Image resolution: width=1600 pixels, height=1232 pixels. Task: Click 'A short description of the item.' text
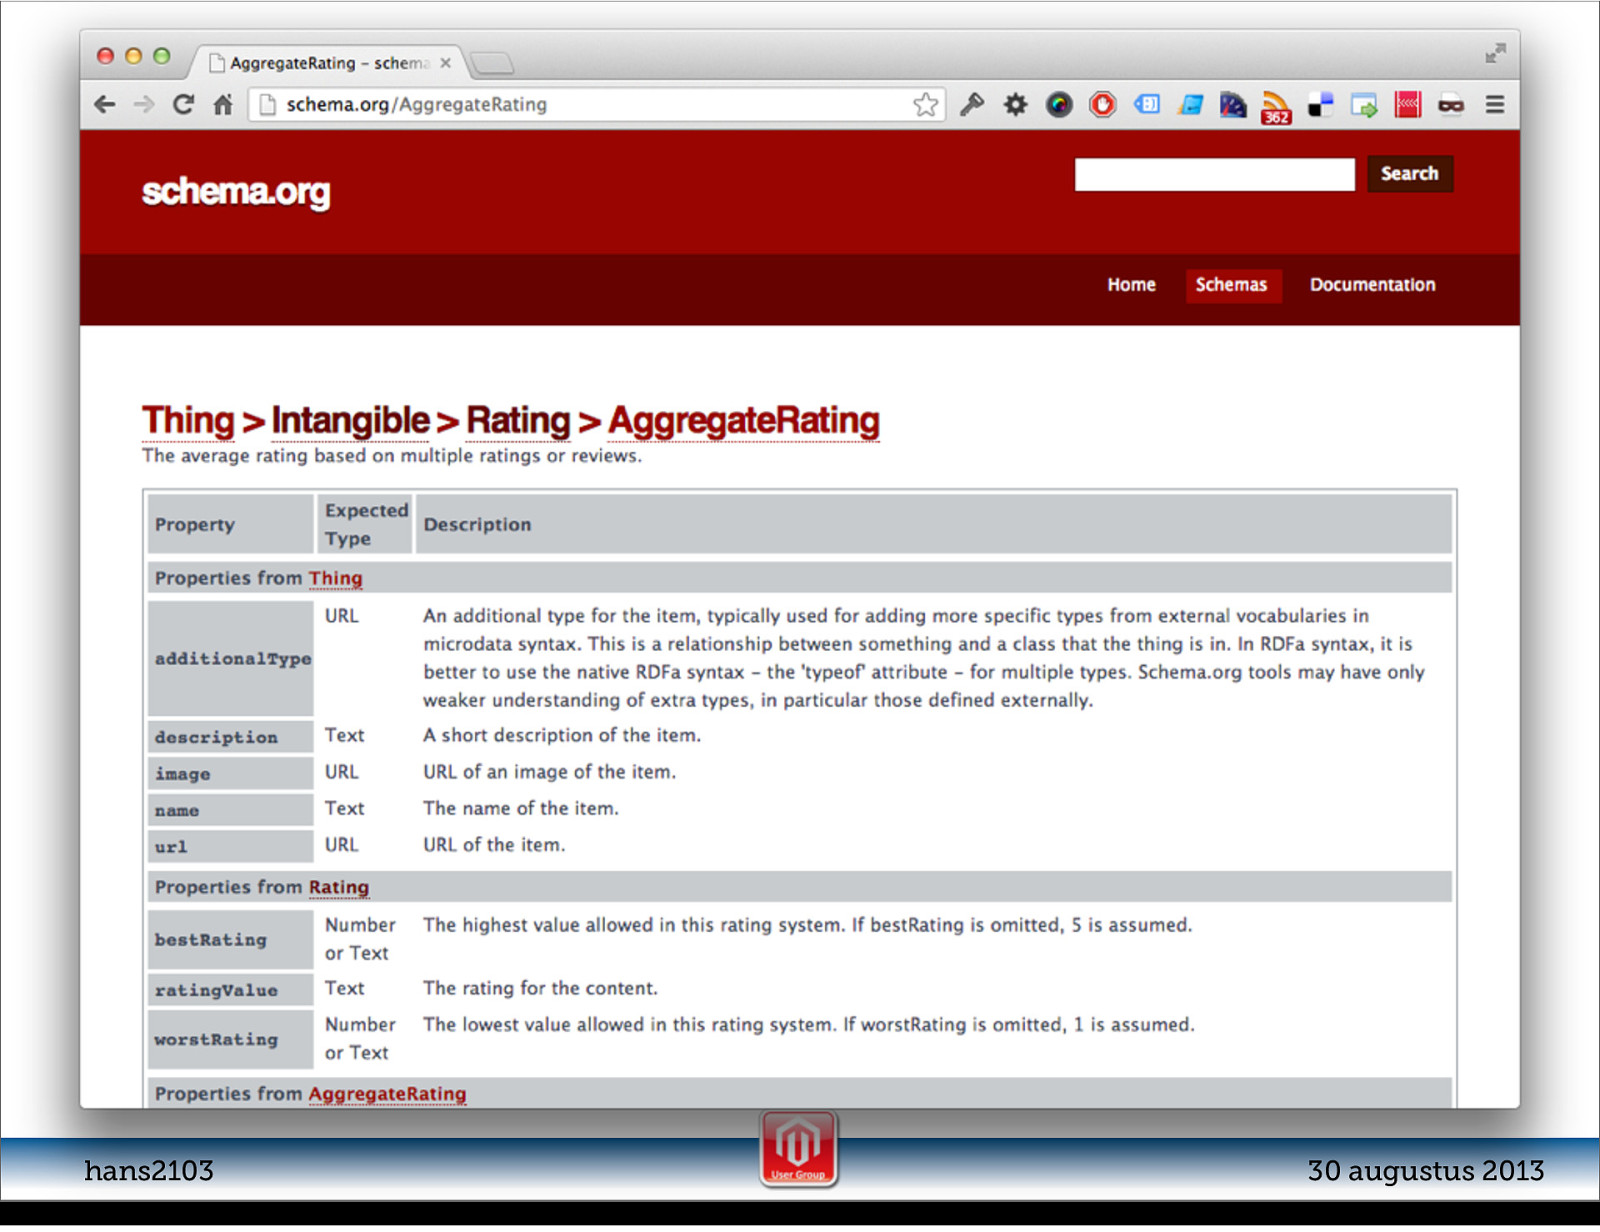(562, 735)
